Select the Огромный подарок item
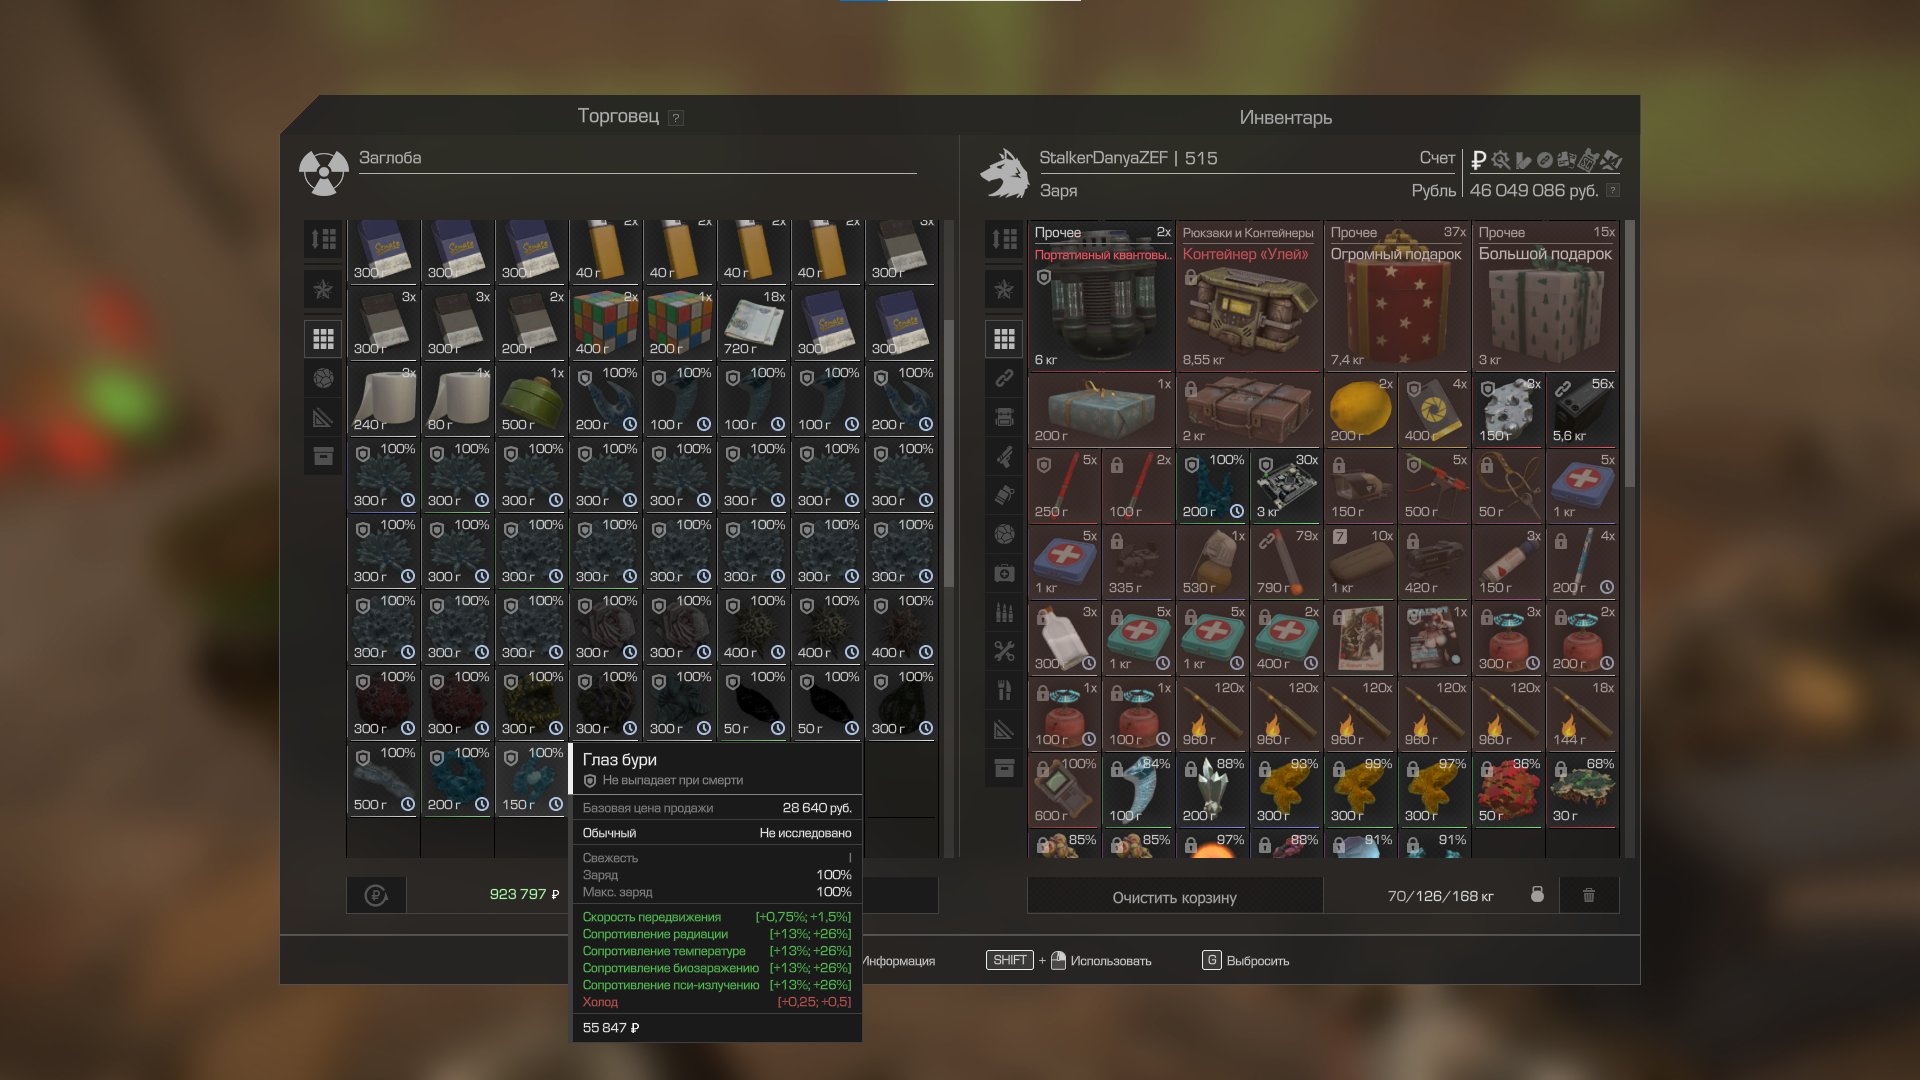This screenshot has width=1920, height=1080. pos(1397,296)
